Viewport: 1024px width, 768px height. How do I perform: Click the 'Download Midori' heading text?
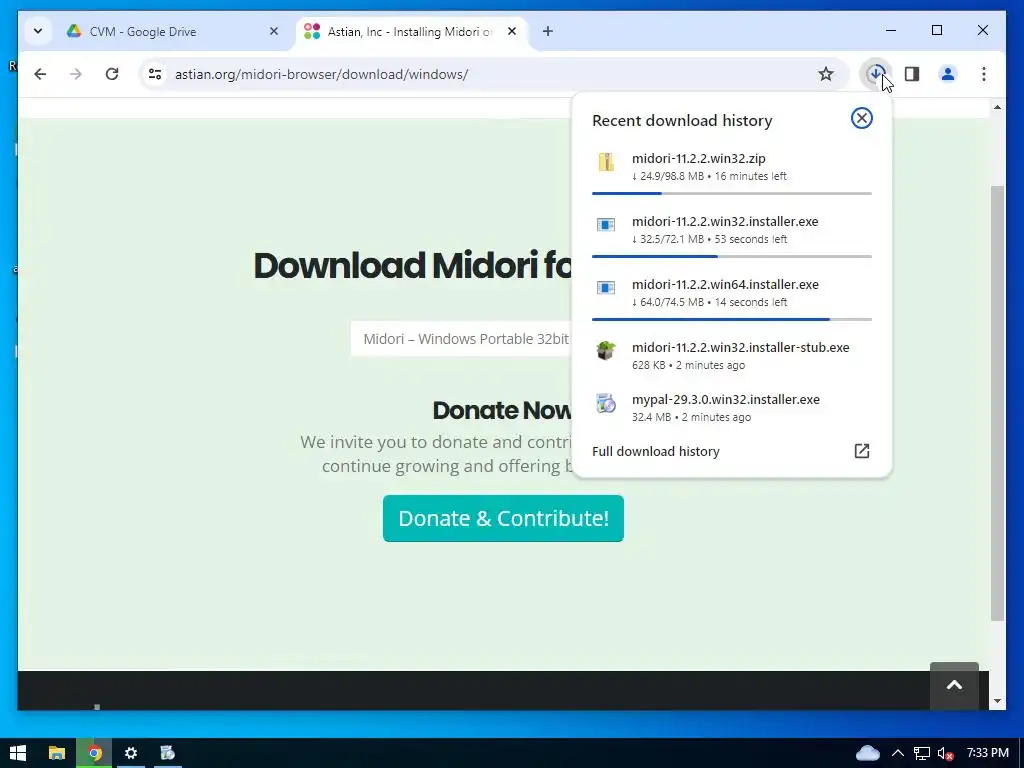411,265
